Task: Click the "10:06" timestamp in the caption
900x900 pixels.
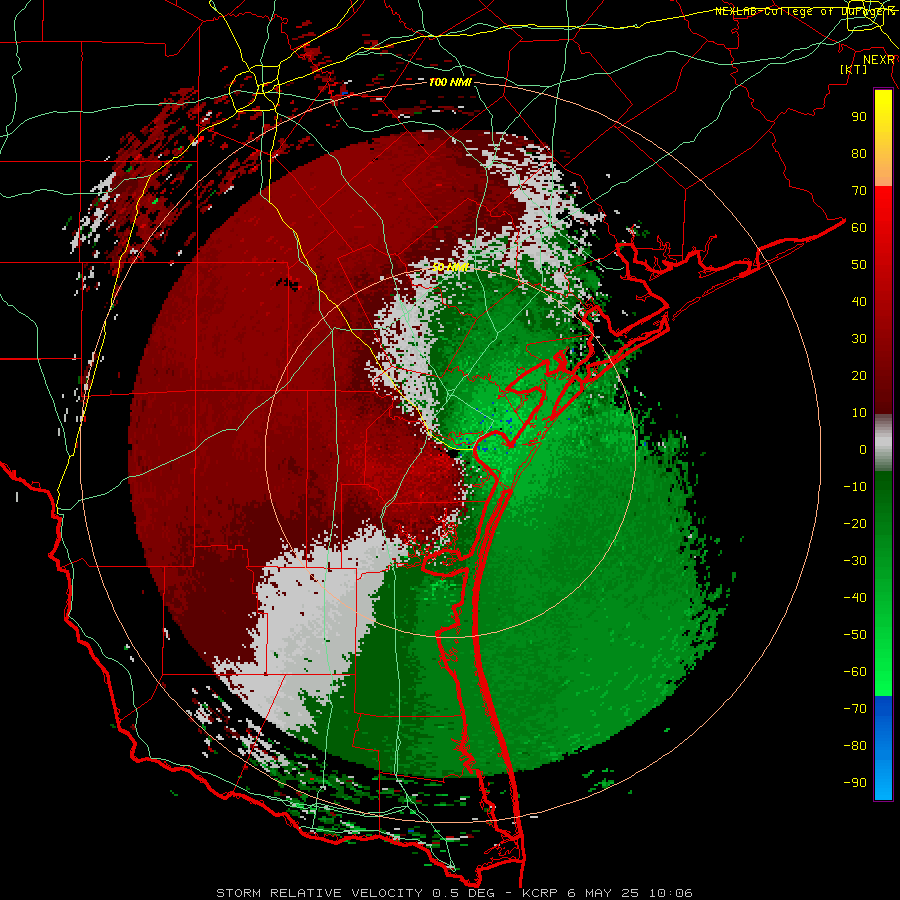Action: point(670,893)
